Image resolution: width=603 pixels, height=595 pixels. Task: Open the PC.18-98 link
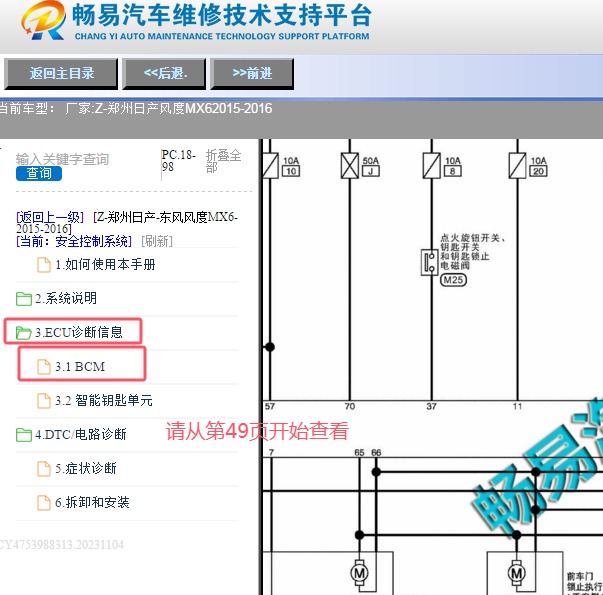click(x=179, y=161)
